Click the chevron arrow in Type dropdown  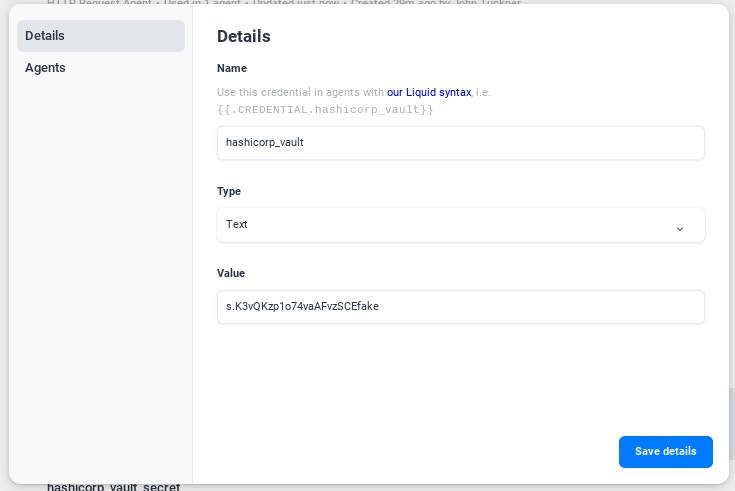(x=680, y=228)
